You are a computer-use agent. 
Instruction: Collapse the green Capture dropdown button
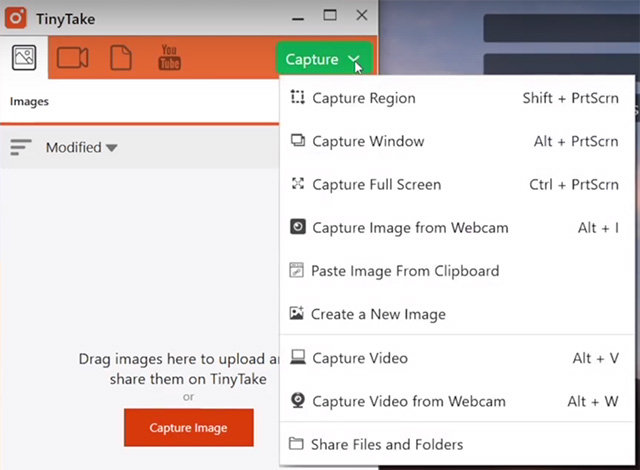324,59
